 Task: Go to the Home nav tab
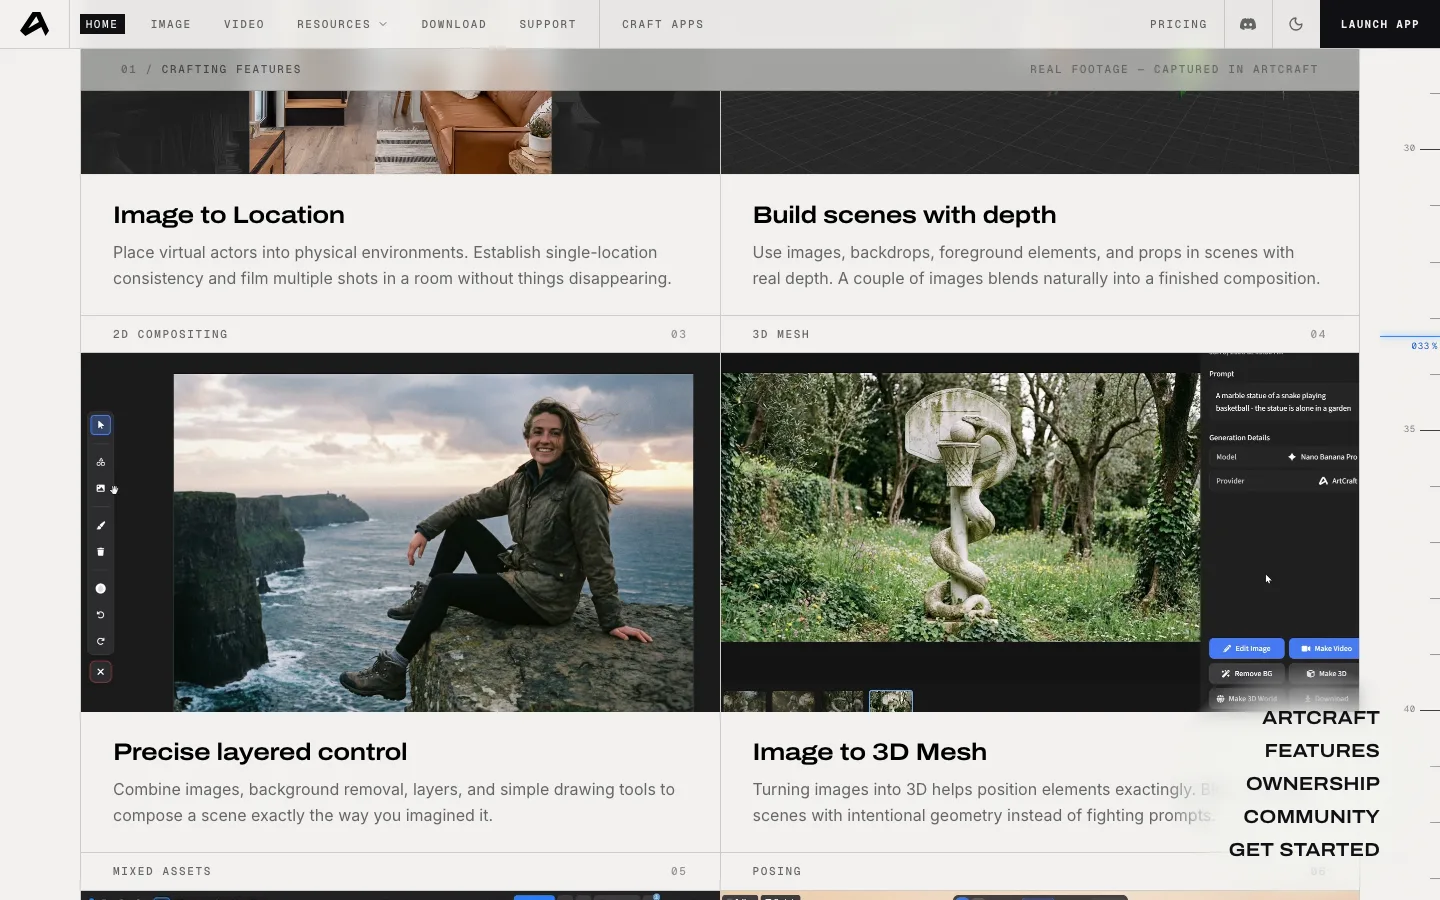[x=102, y=24]
